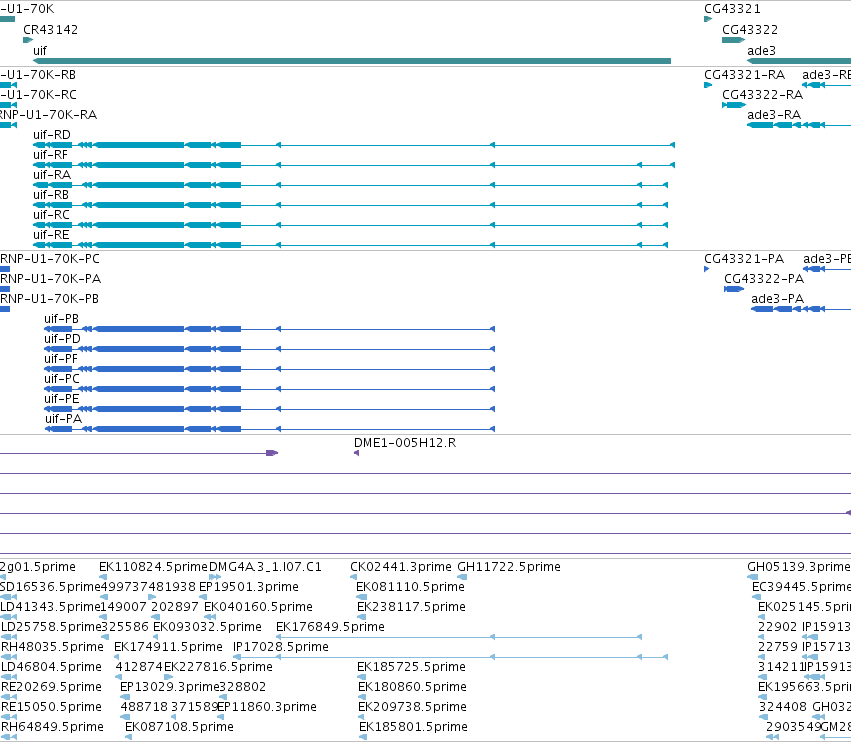This screenshot has height=742, width=851.
Task: Select the uif gene bar
Action: (x=352, y=61)
